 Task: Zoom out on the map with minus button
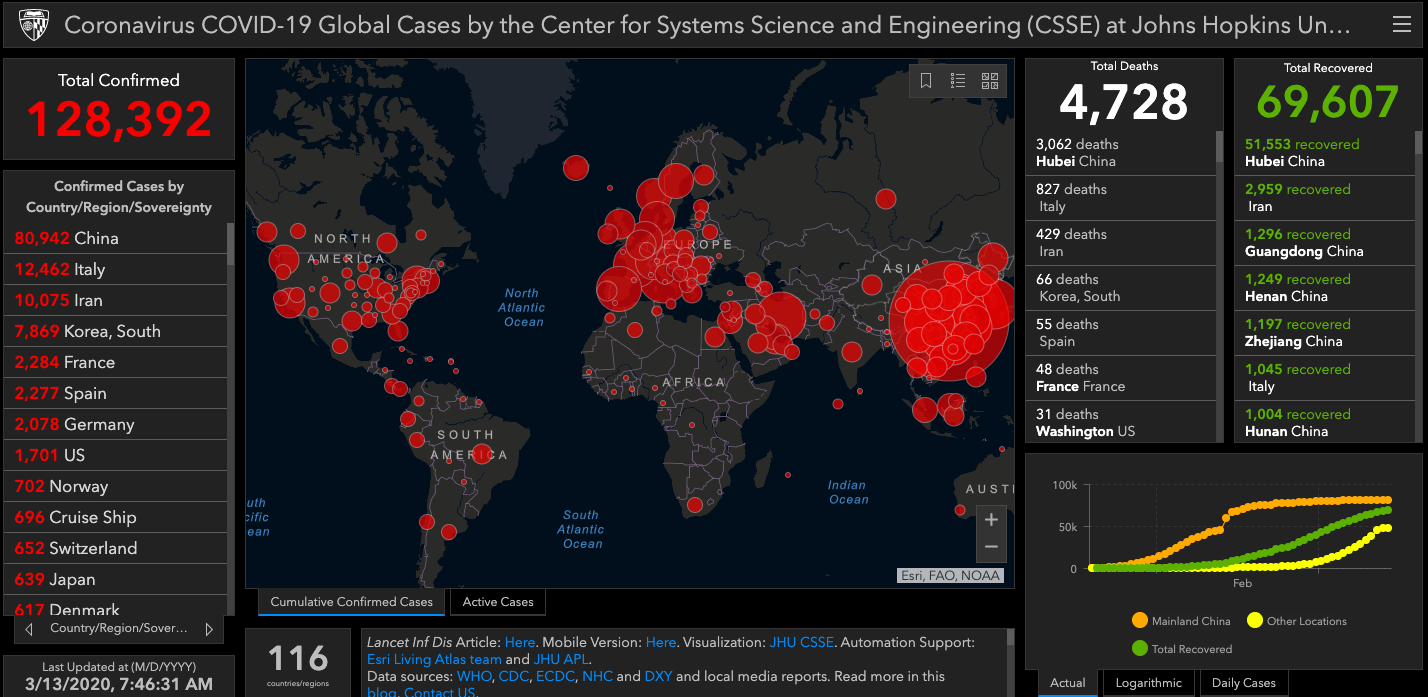991,547
